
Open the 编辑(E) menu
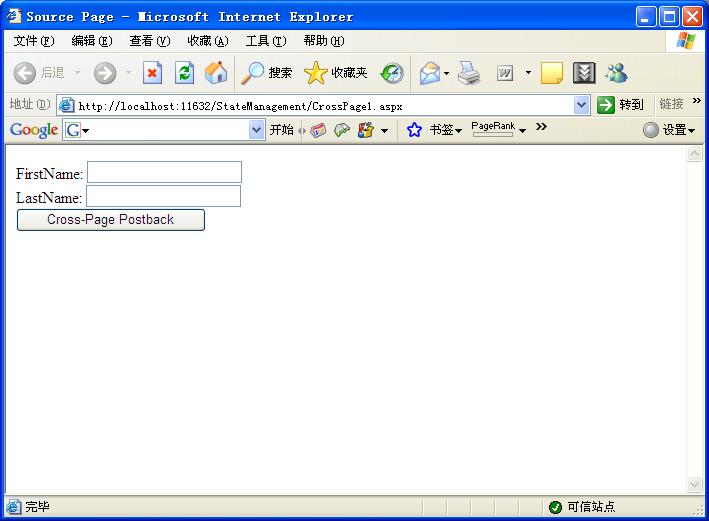coord(92,41)
